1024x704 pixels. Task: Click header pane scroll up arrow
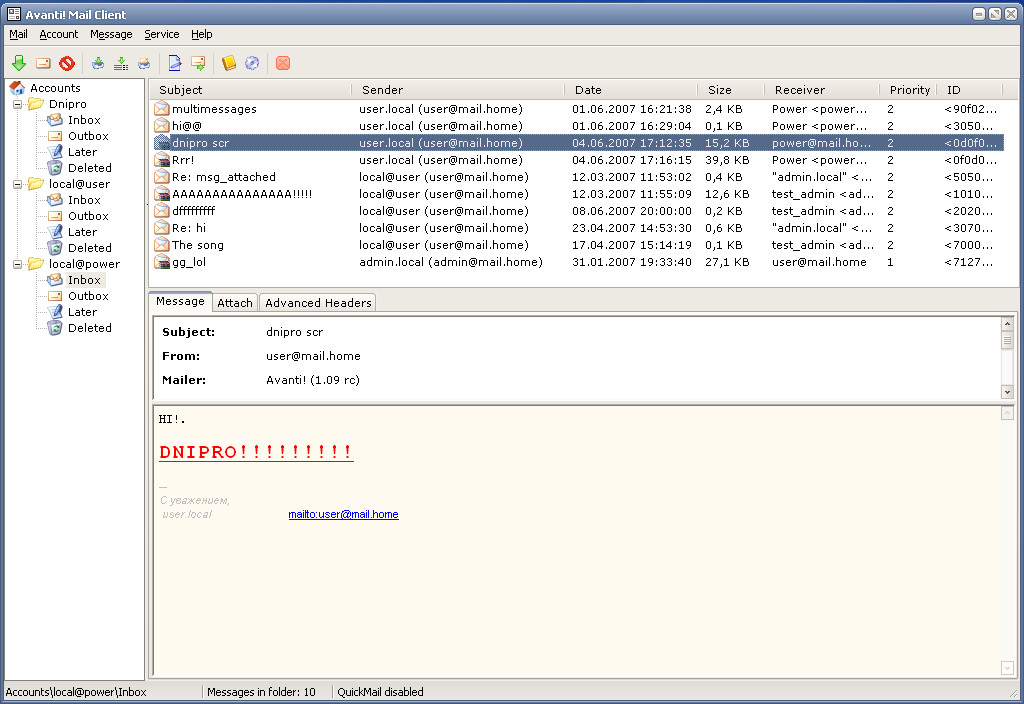(1007, 324)
